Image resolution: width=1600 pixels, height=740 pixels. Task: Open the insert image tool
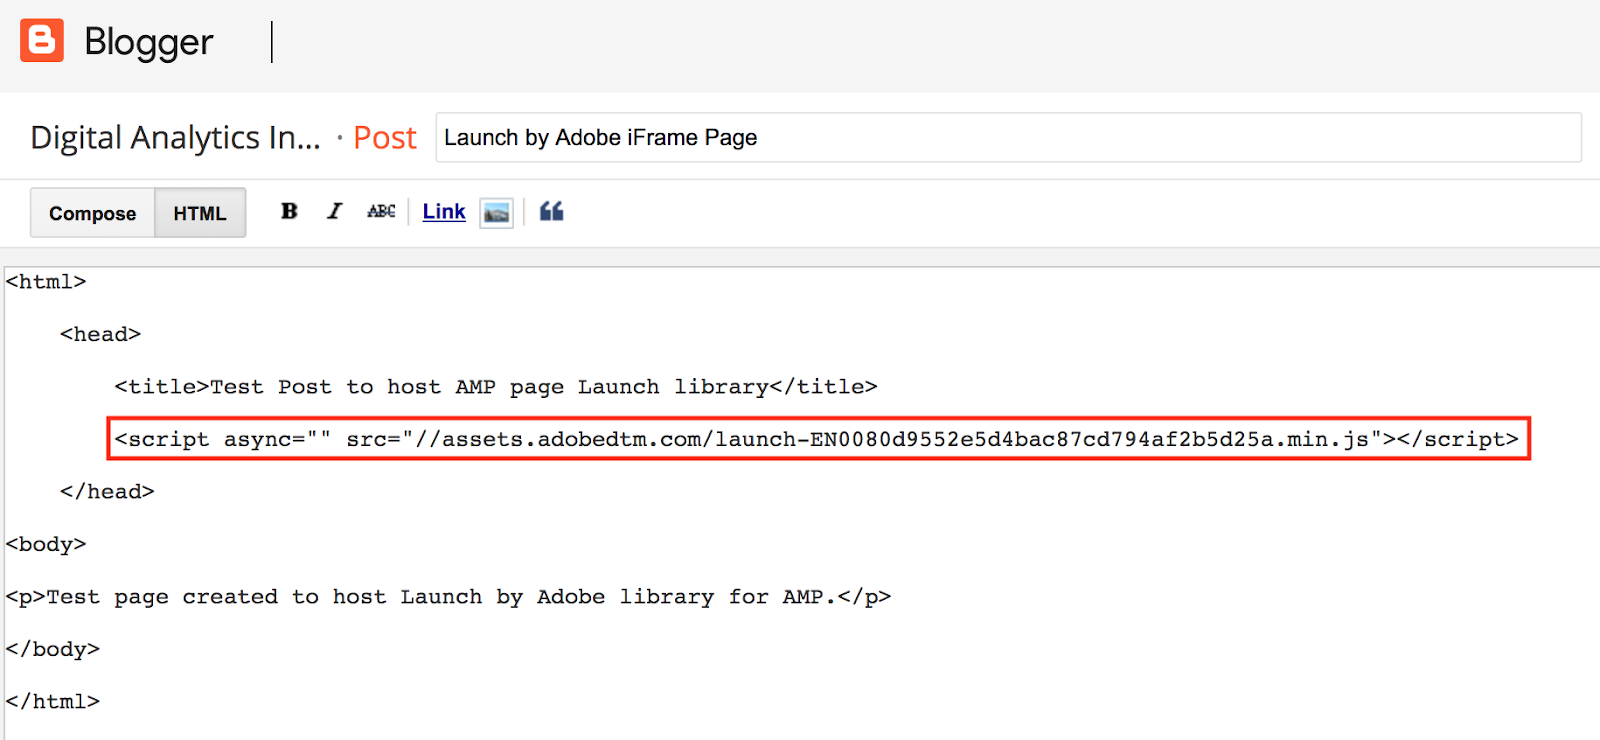496,212
